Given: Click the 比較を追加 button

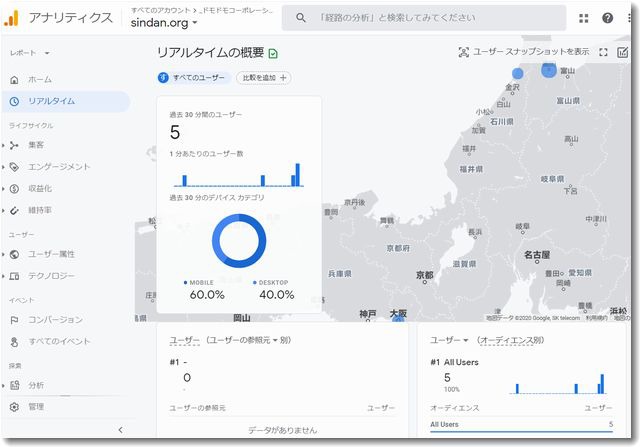Looking at the screenshot, I should point(264,78).
